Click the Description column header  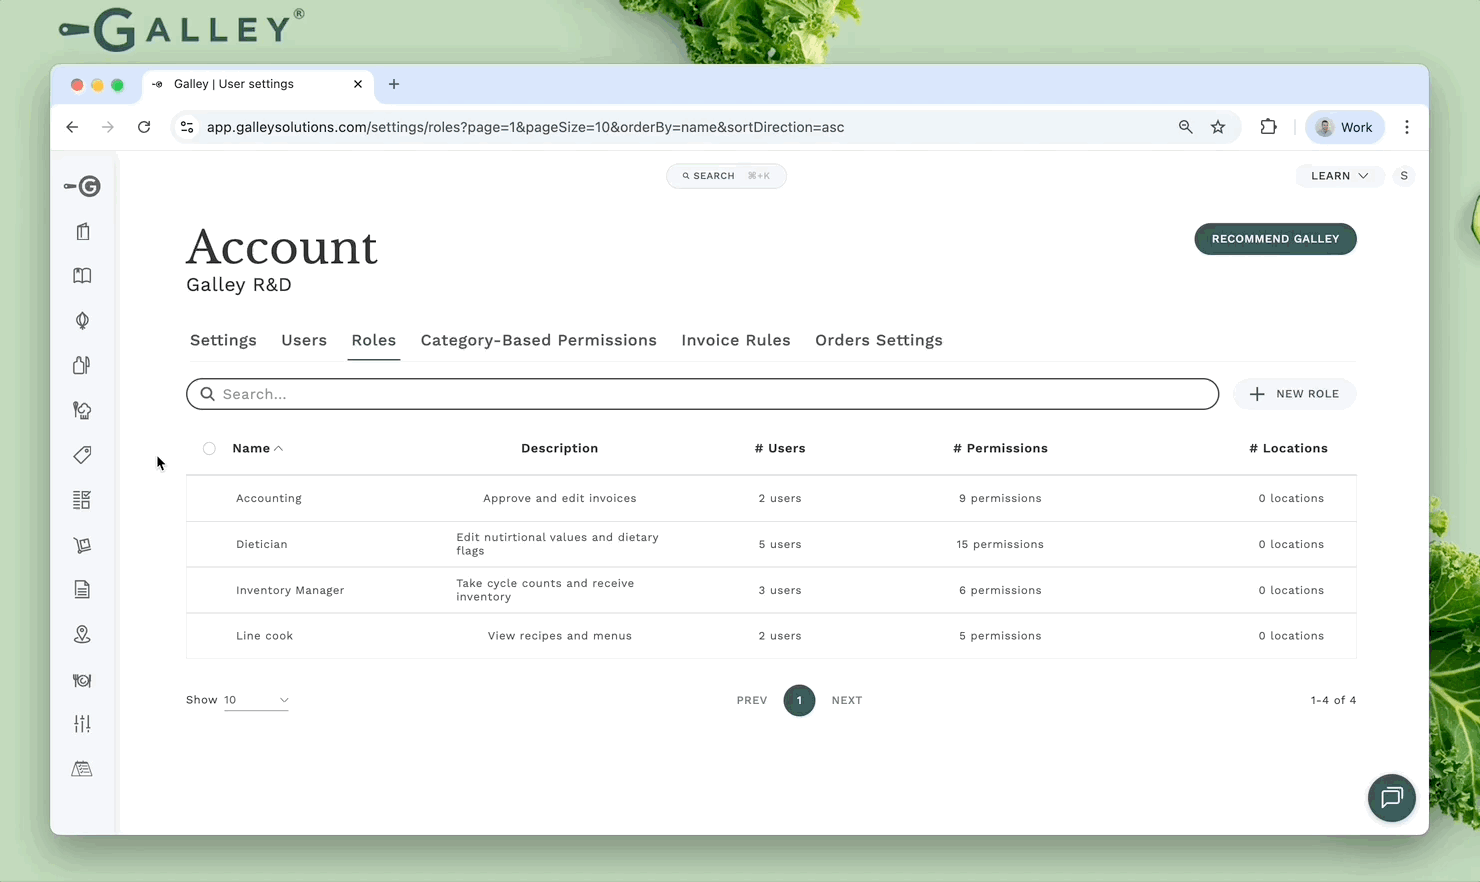click(559, 448)
